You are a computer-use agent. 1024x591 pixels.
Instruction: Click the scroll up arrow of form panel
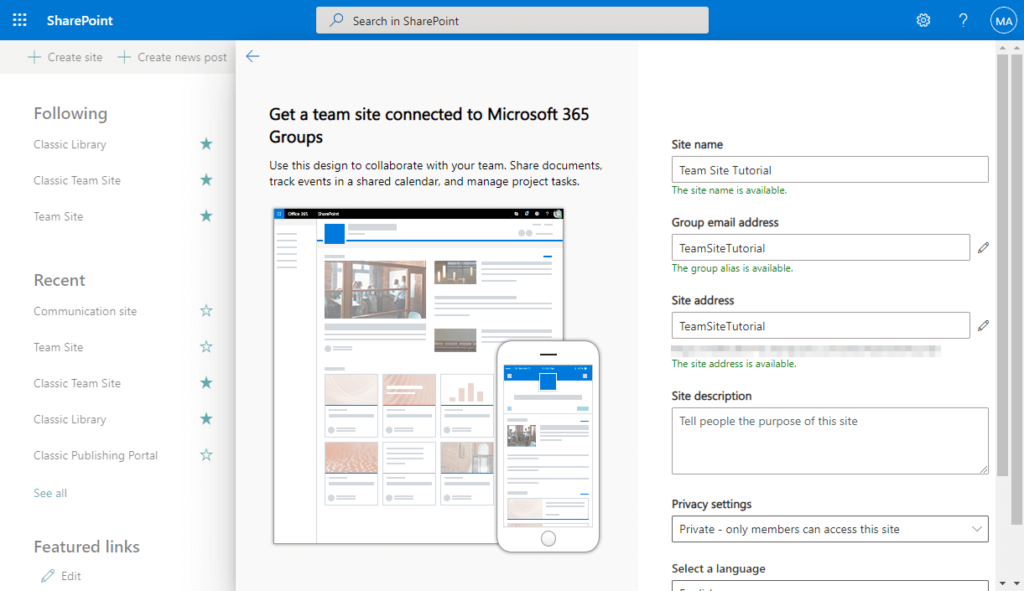pos(1002,48)
